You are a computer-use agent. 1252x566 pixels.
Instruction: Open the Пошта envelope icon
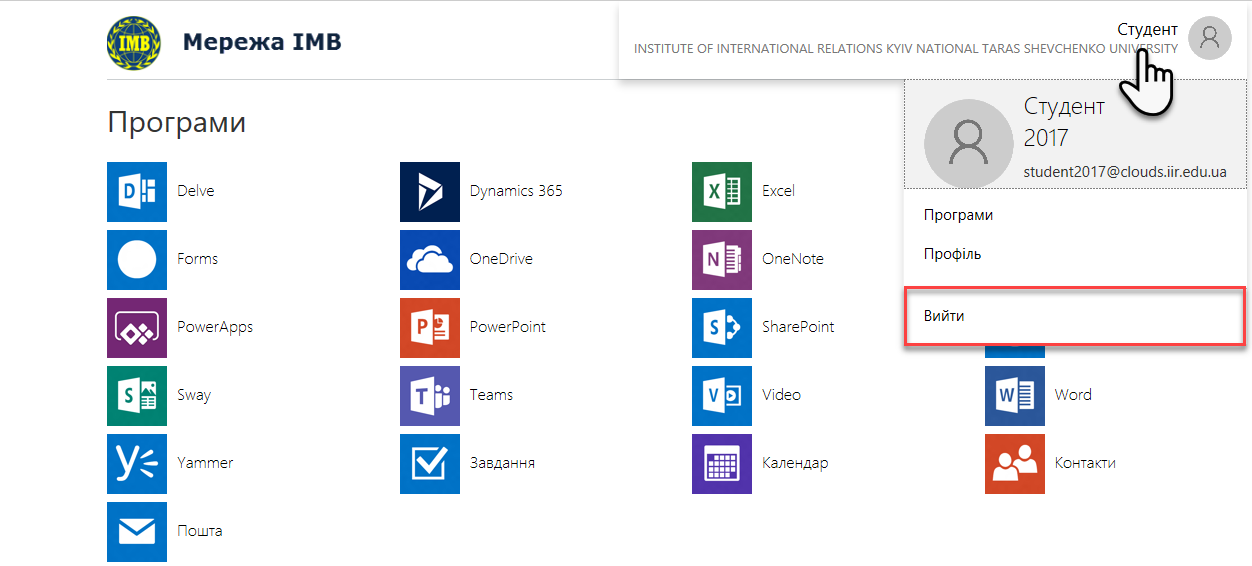coord(137,531)
